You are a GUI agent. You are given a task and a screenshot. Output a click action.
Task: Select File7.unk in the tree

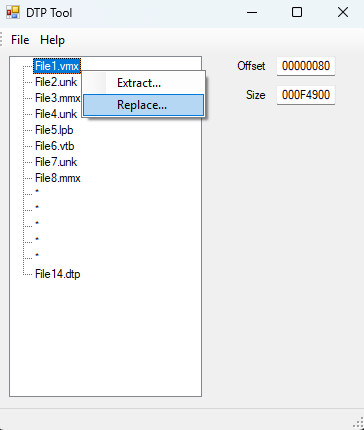click(56, 162)
